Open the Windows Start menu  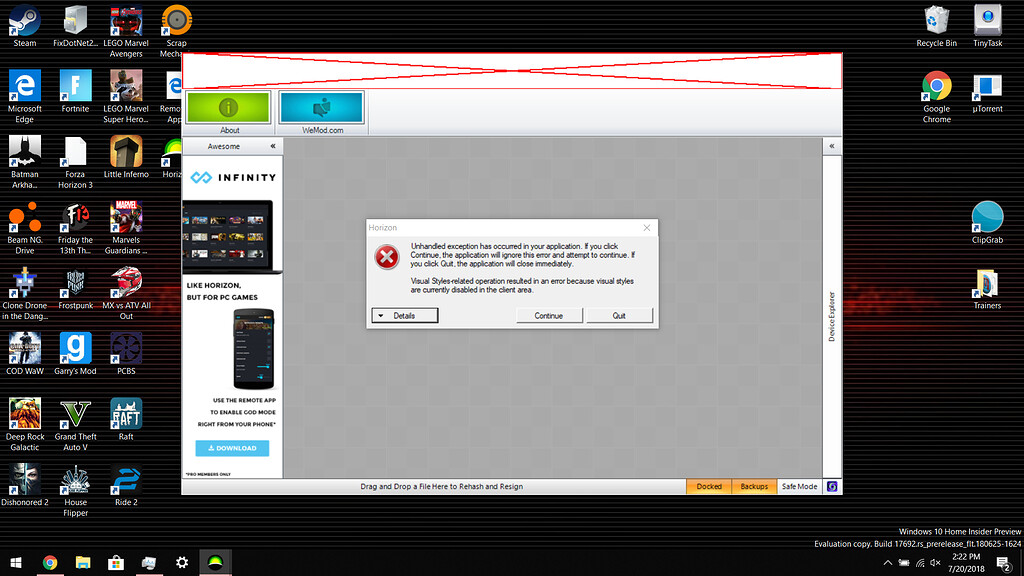[16, 562]
